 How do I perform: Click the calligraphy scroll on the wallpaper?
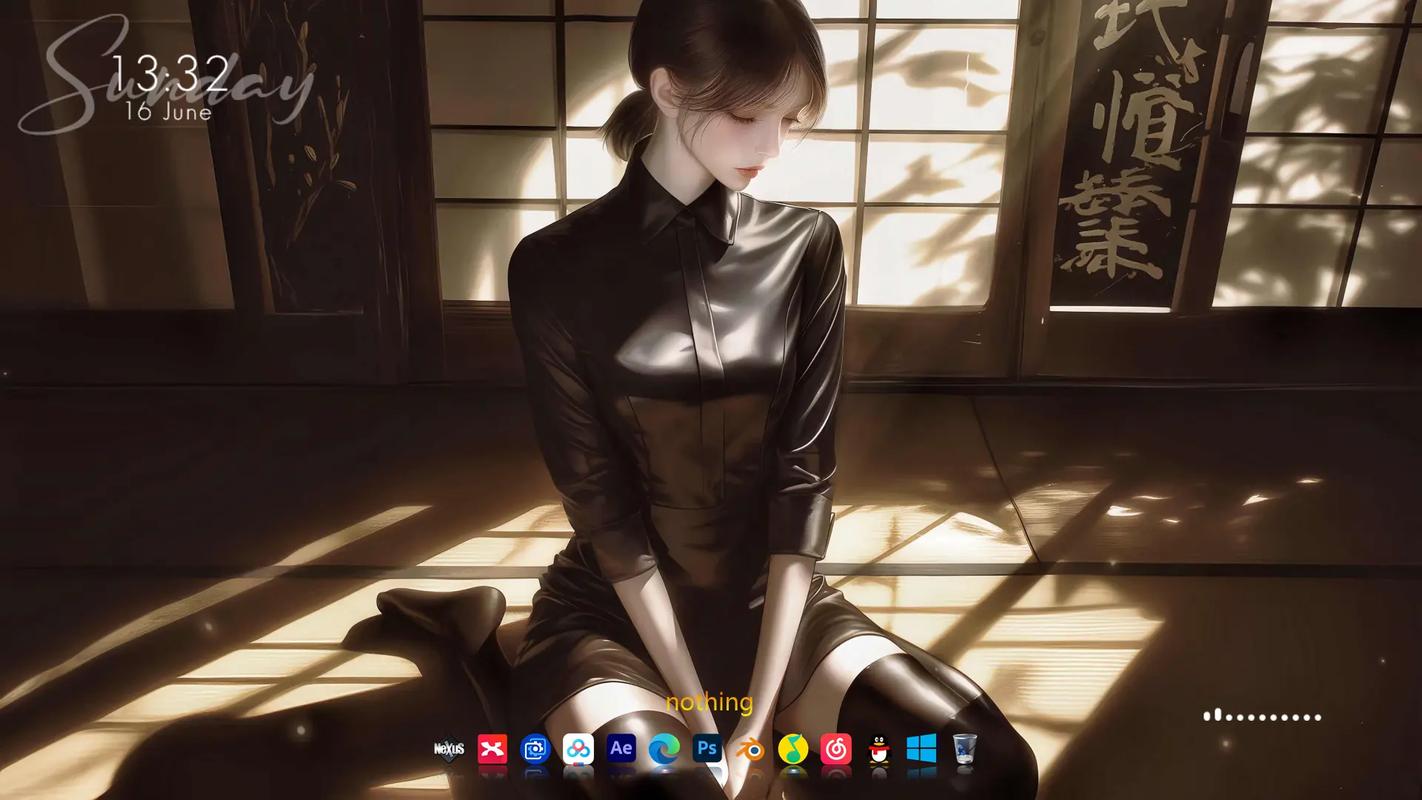point(1126,150)
